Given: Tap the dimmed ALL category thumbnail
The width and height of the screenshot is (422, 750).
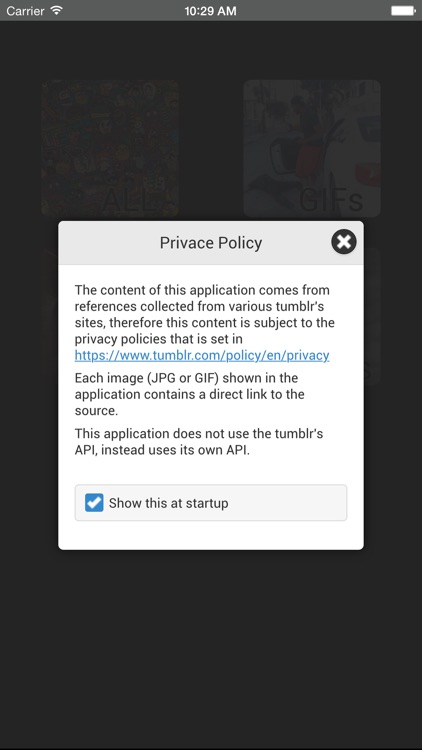Looking at the screenshot, I should [x=110, y=148].
